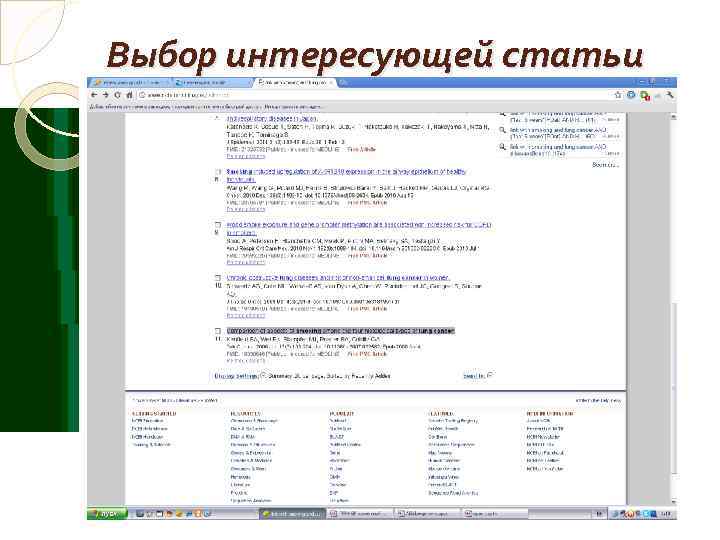Tick the checkbox for result number 9
This screenshot has width=720, height=540.
(218, 225)
